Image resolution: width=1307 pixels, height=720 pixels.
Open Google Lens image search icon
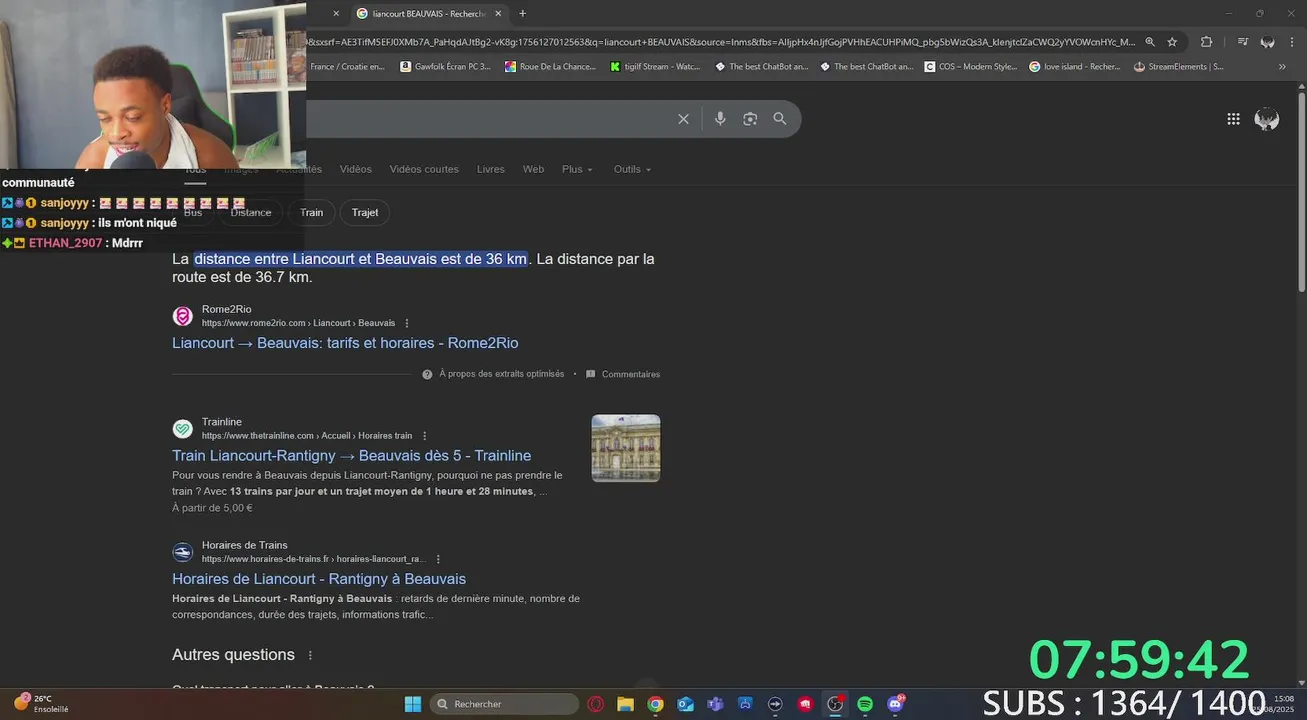tap(750, 119)
